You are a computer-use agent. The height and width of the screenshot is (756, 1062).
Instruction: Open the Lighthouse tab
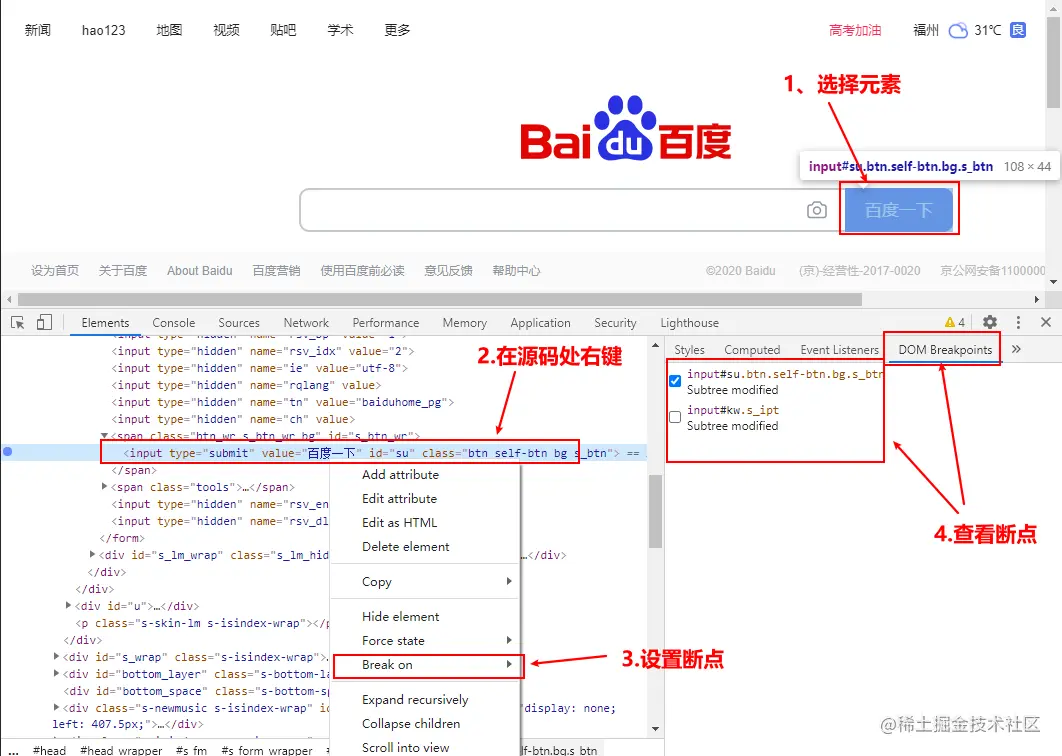point(689,323)
